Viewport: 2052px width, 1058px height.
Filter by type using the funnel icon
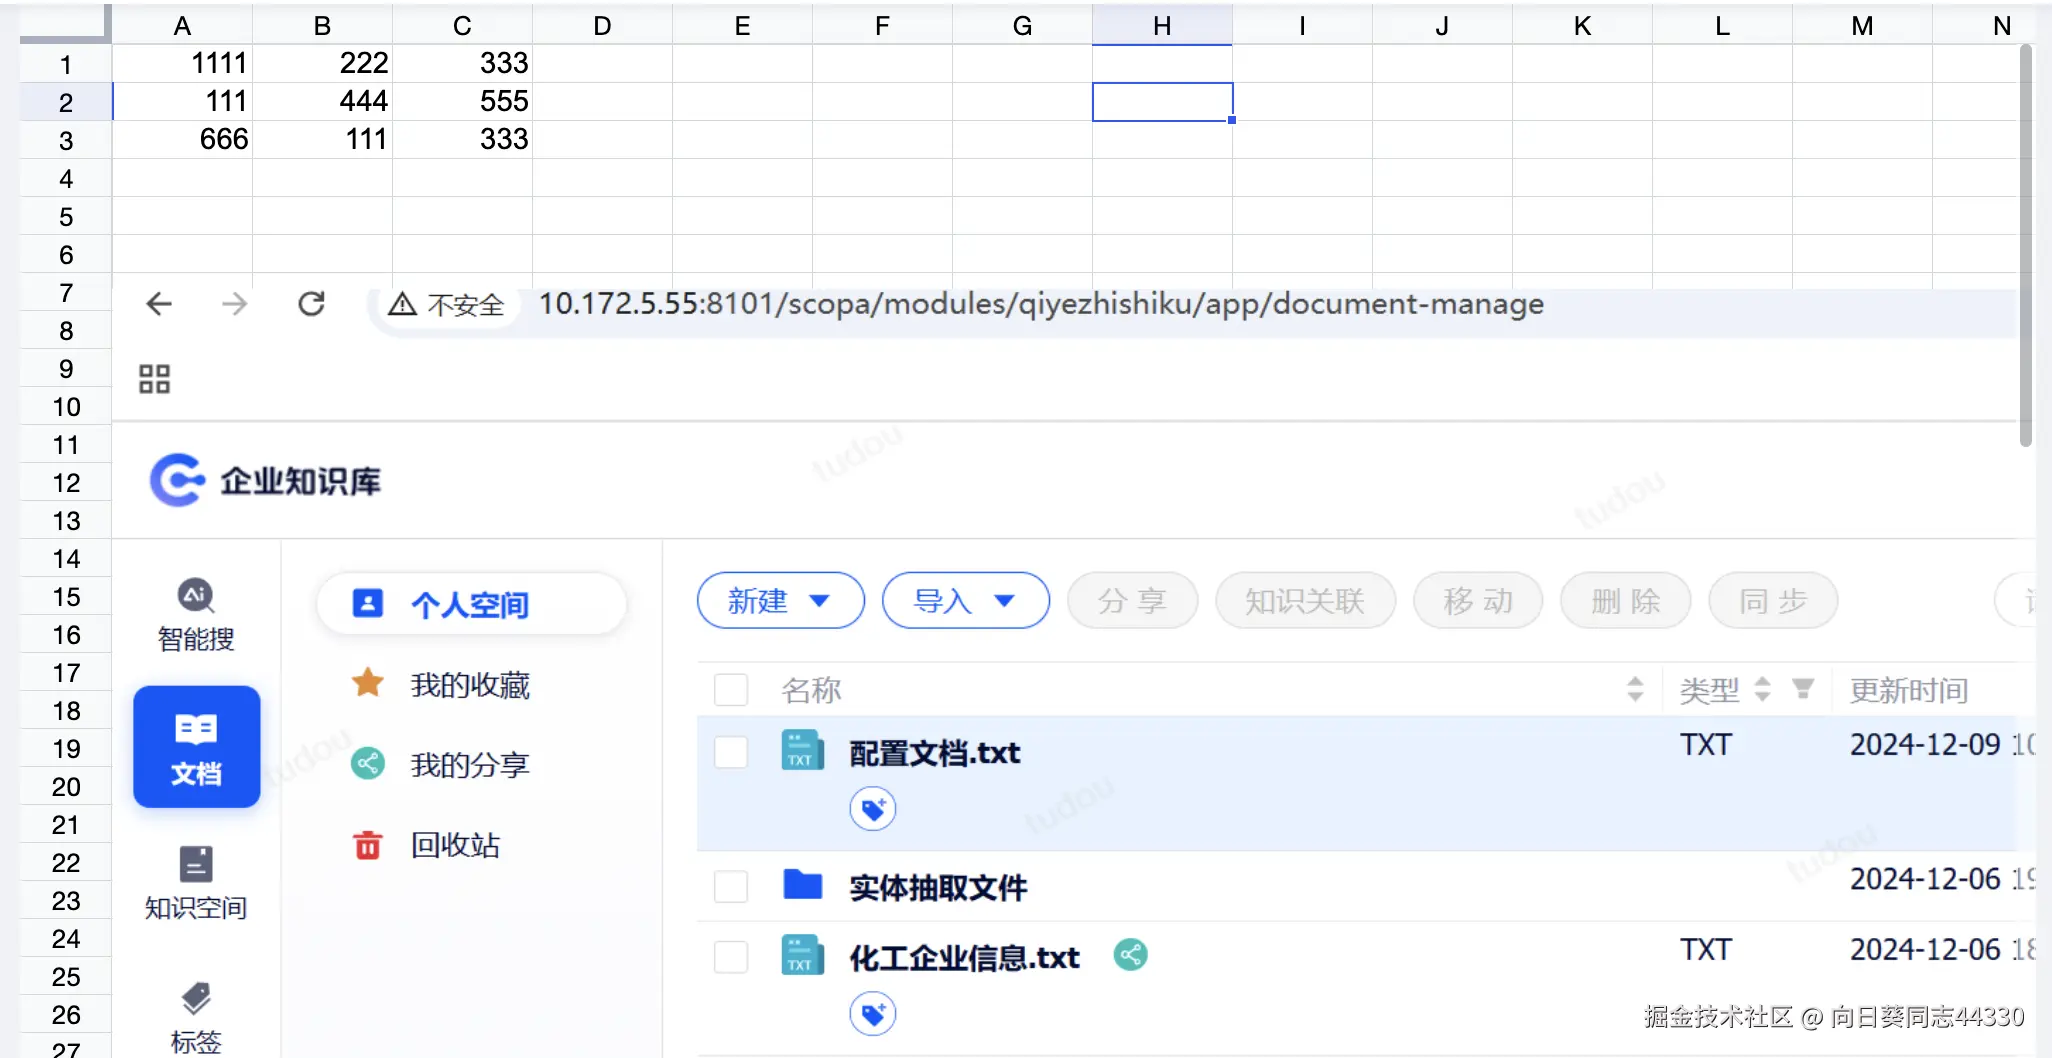[x=1803, y=688]
